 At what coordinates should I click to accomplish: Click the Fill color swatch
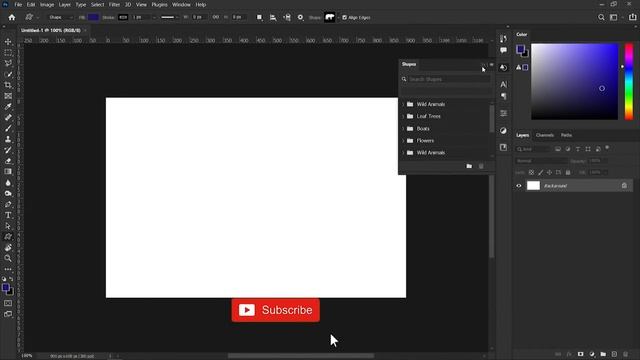pyautogui.click(x=93, y=18)
